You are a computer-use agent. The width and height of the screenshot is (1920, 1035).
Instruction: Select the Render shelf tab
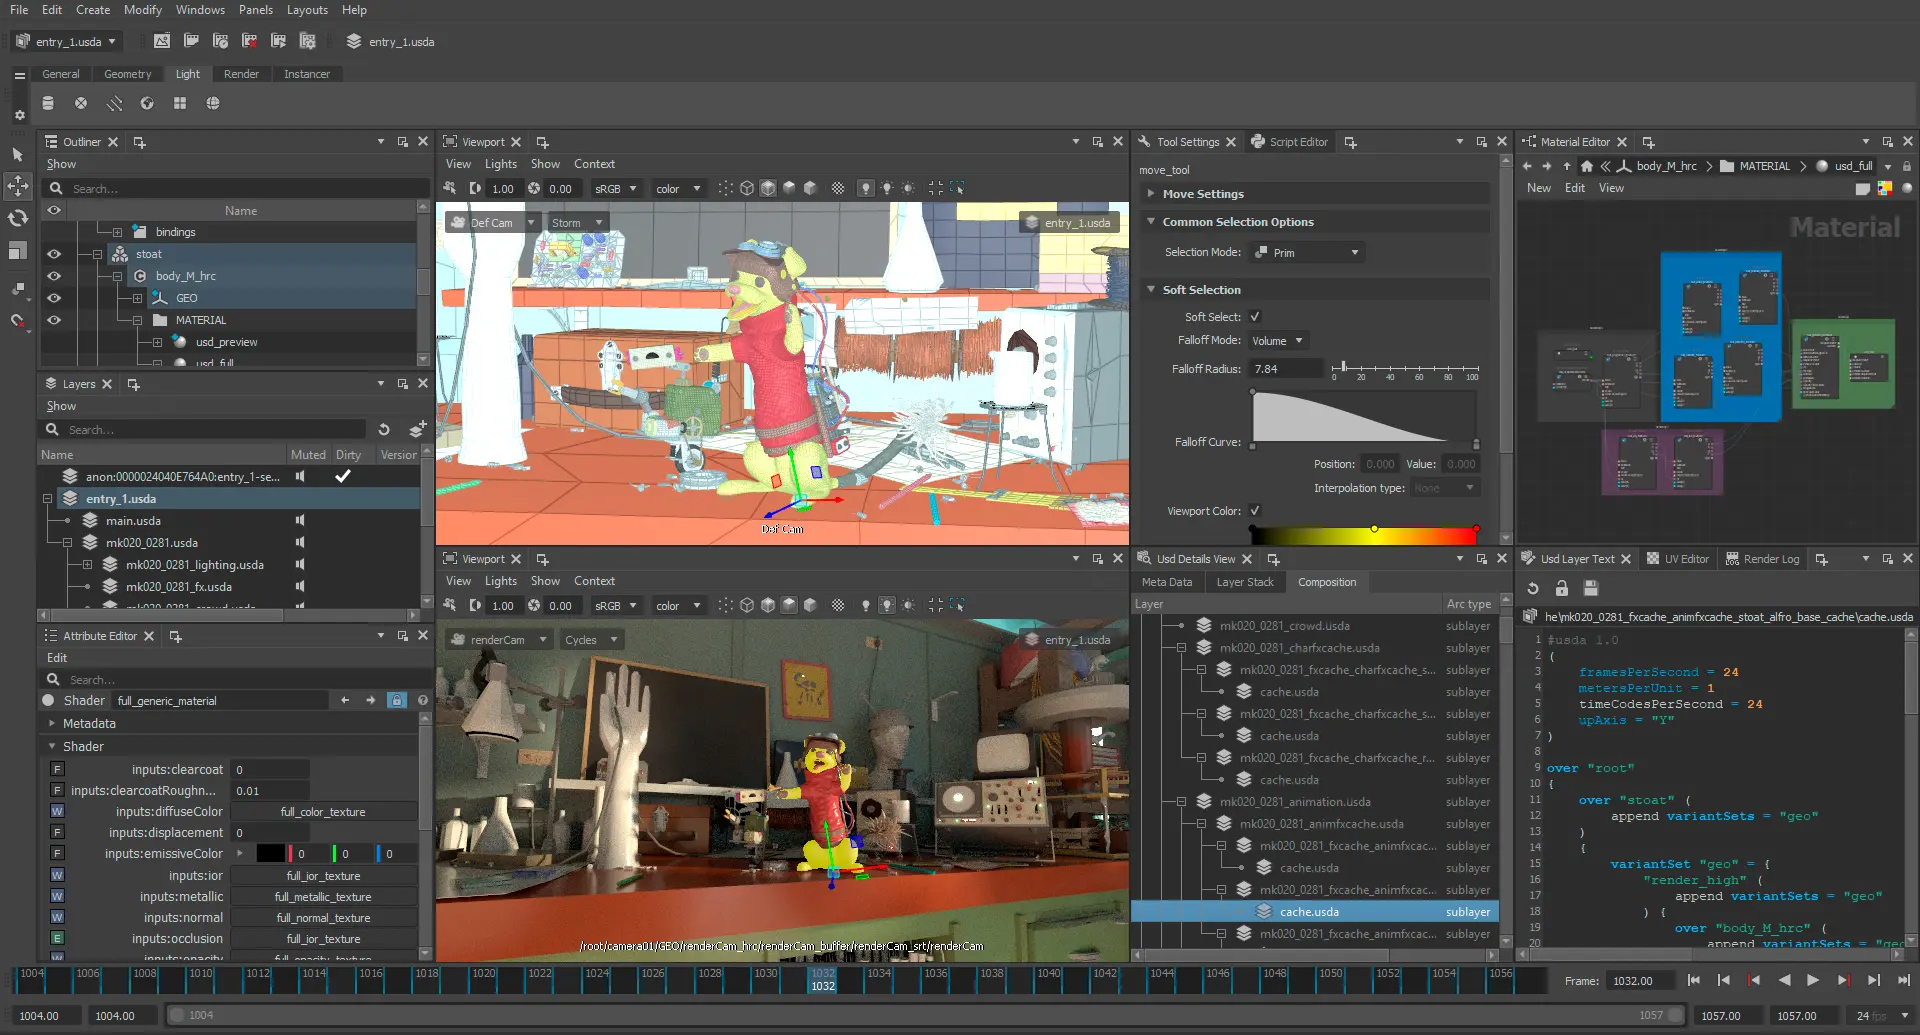(x=241, y=74)
